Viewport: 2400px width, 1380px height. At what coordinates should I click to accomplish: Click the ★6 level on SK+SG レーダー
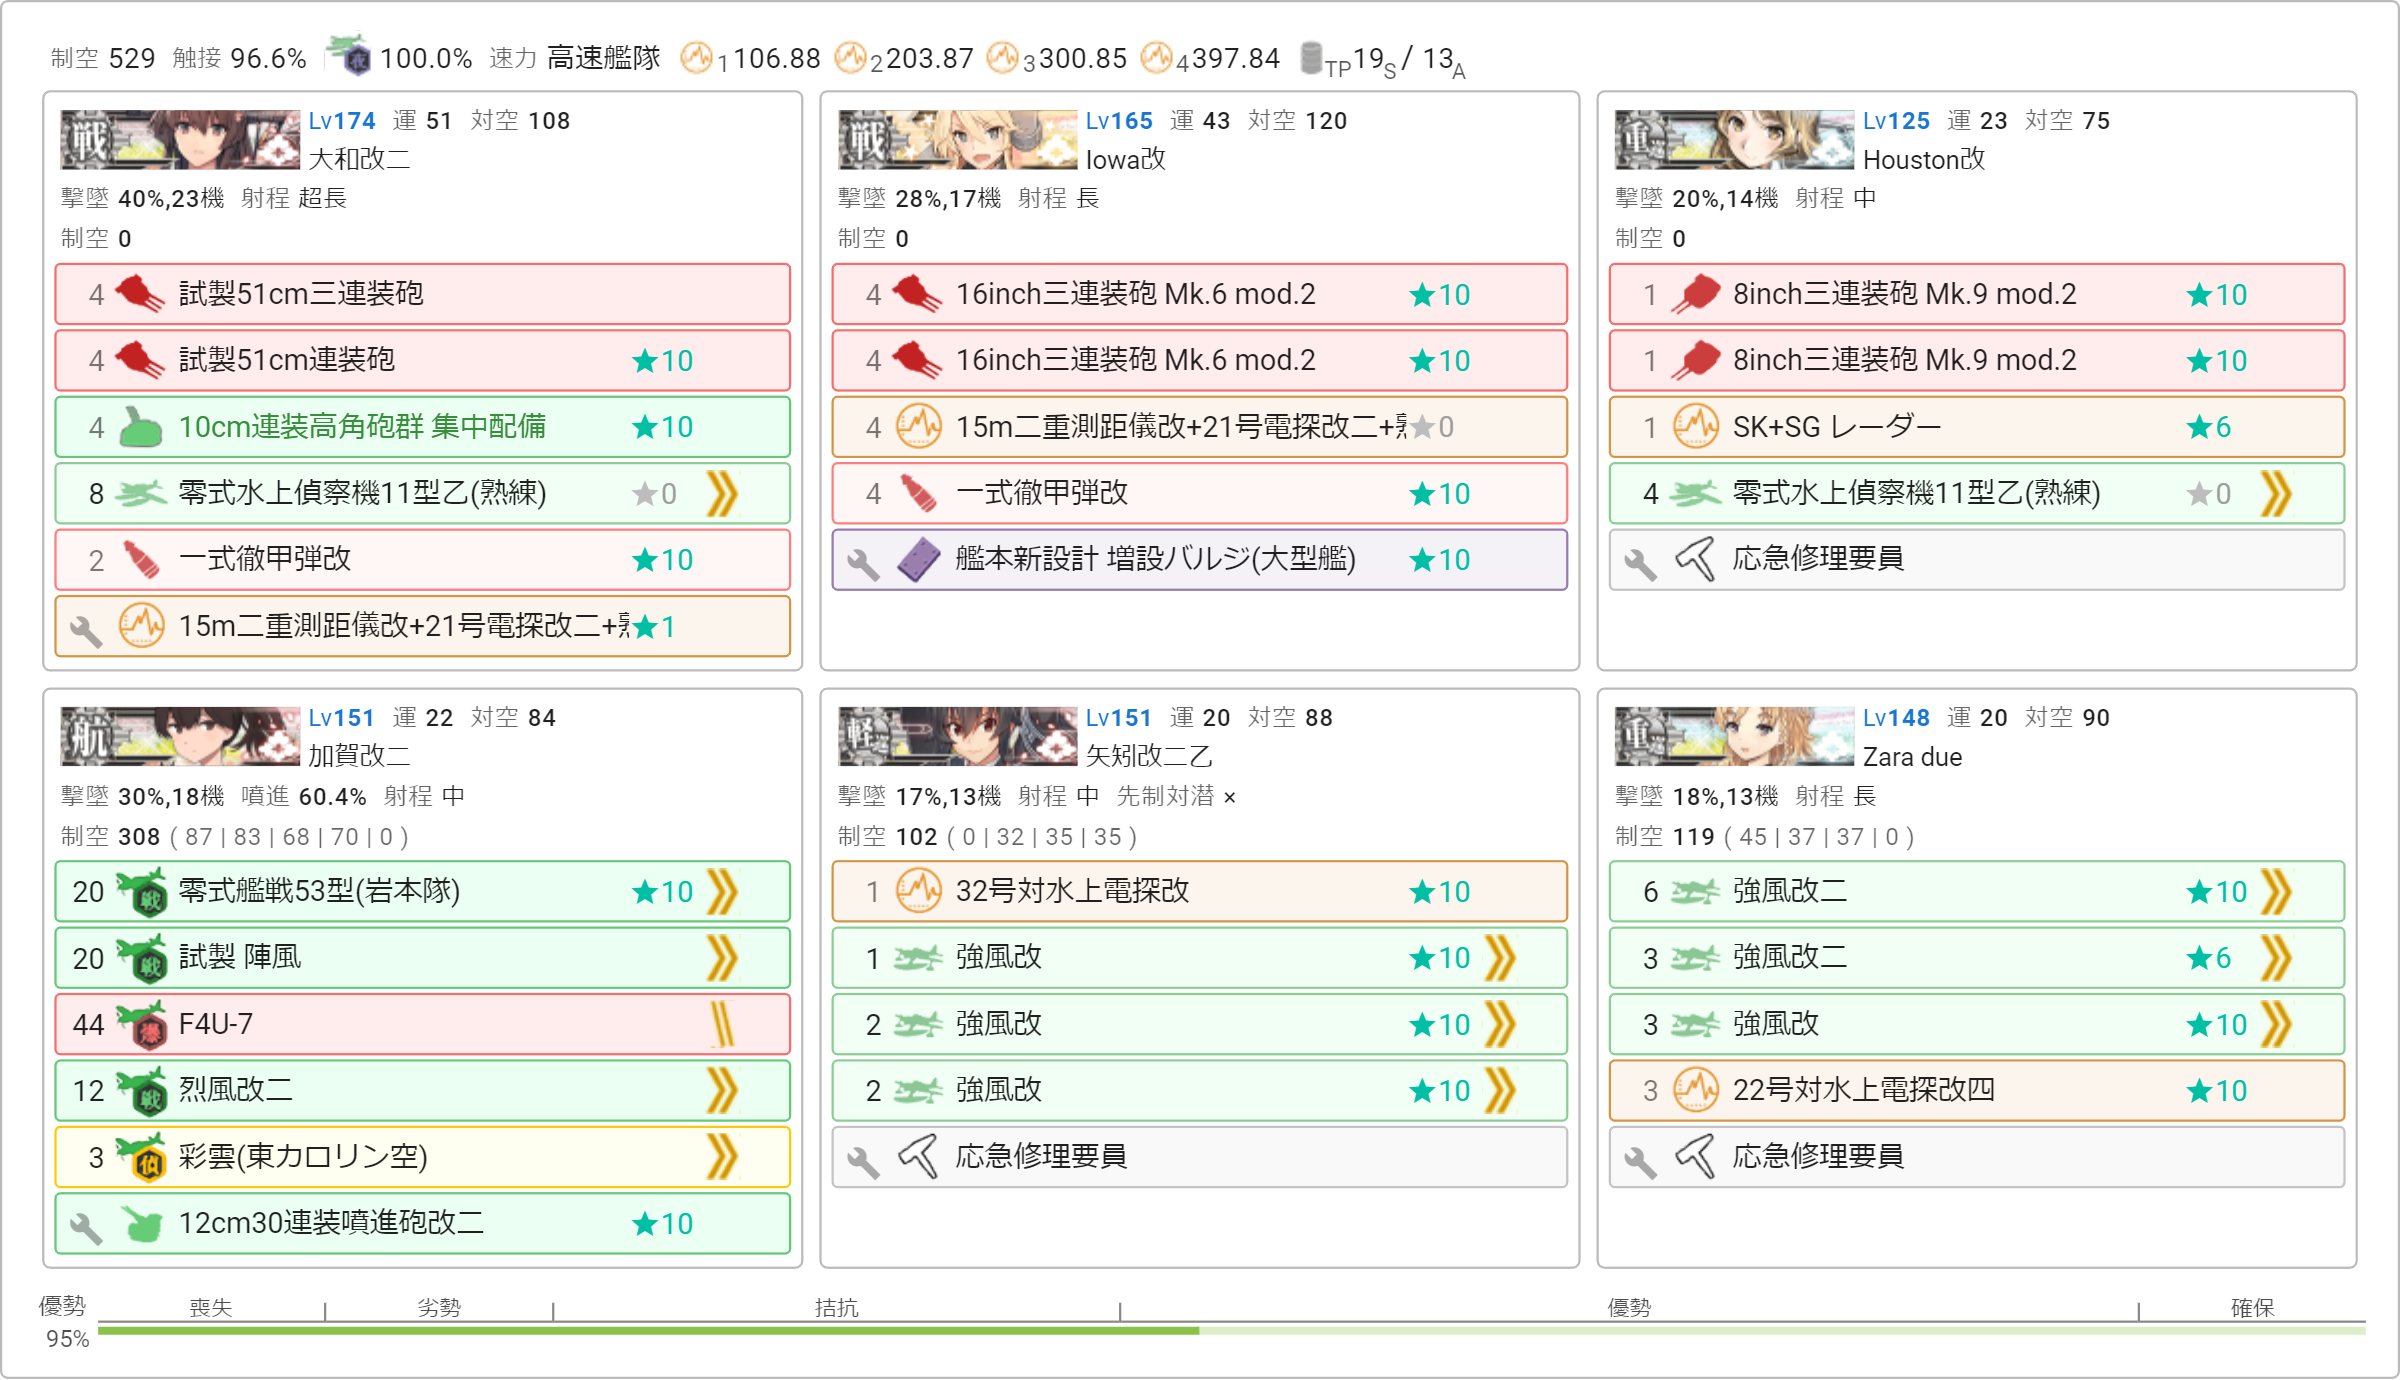click(x=2209, y=428)
